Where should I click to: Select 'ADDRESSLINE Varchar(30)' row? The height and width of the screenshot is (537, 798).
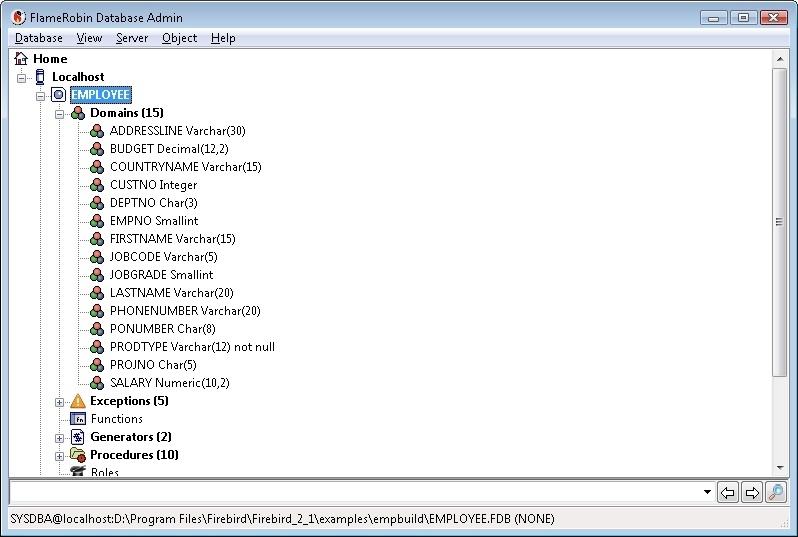[x=178, y=131]
